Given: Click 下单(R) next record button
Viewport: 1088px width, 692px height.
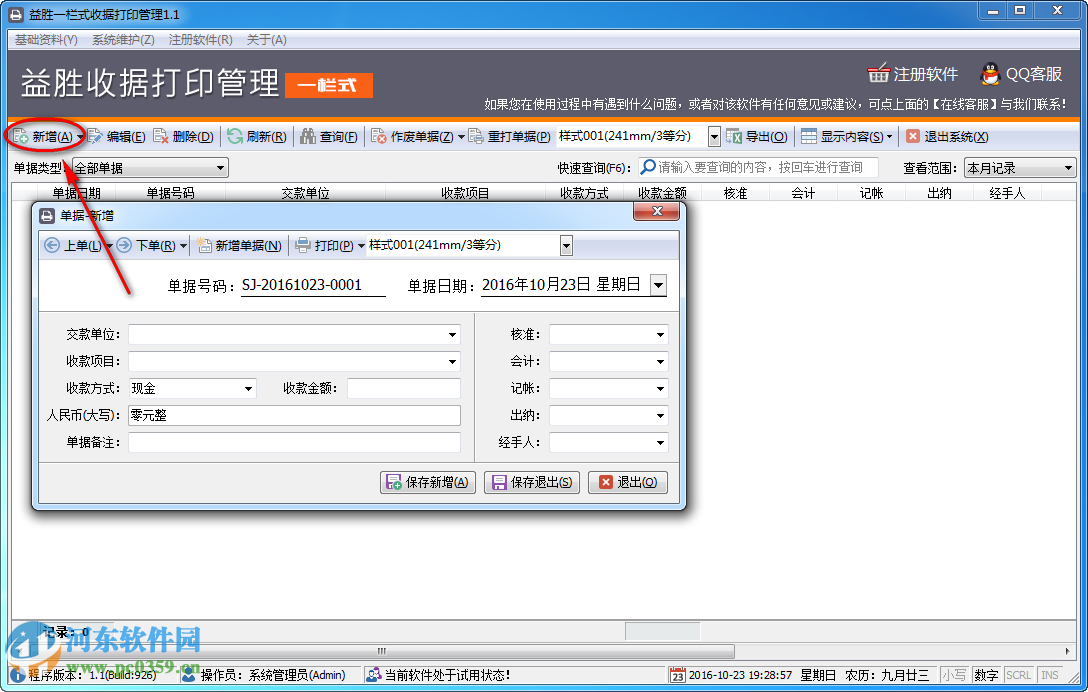Looking at the screenshot, I should point(146,245).
